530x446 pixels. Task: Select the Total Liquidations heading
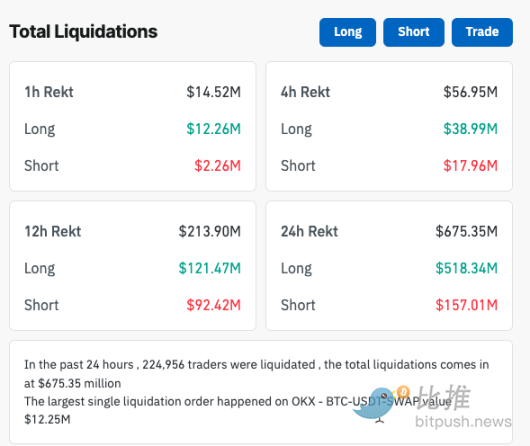[83, 32]
